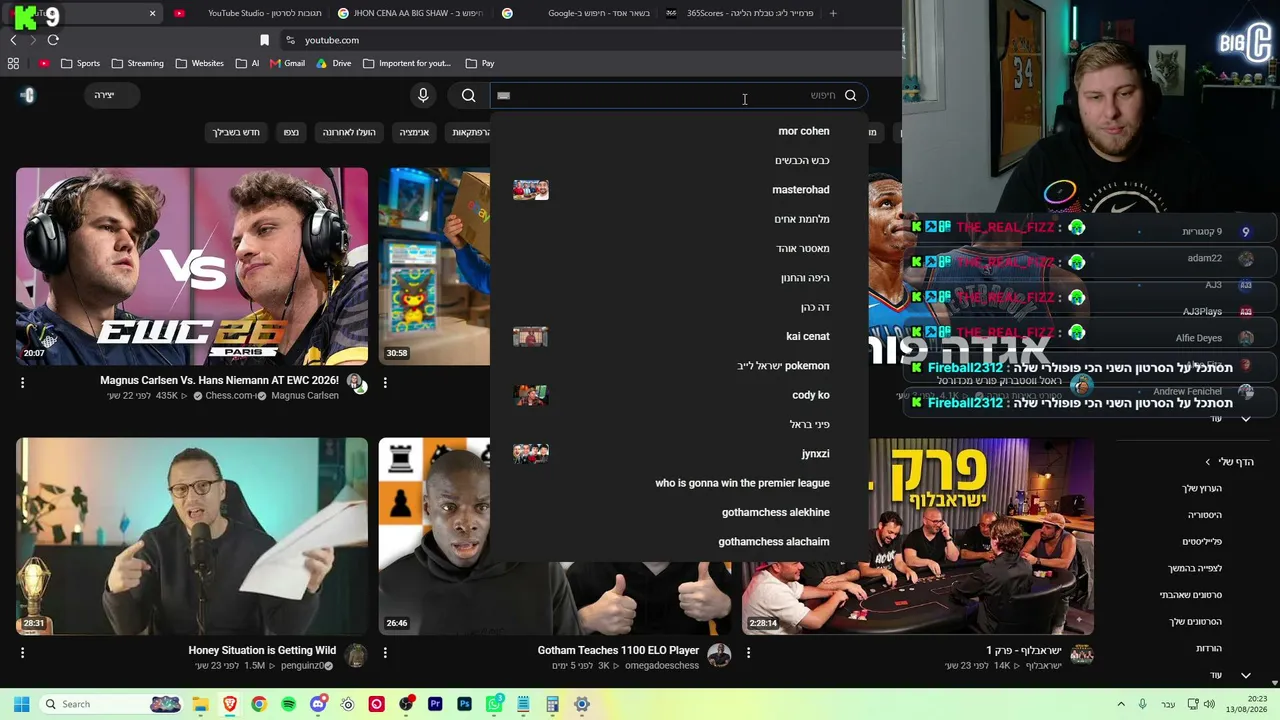Viewport: 1280px width, 720px height.
Task: Open options menu for Magnus Carlsen video
Action: pos(22,382)
